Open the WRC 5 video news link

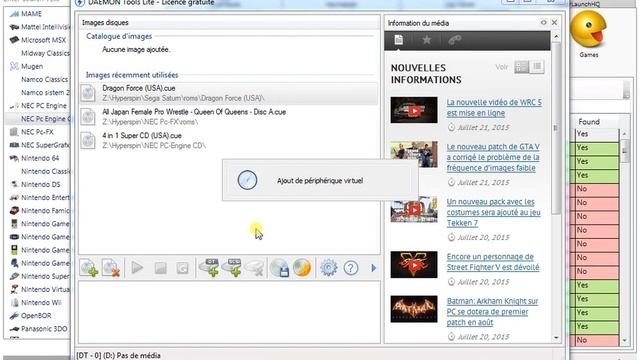[x=494, y=107]
